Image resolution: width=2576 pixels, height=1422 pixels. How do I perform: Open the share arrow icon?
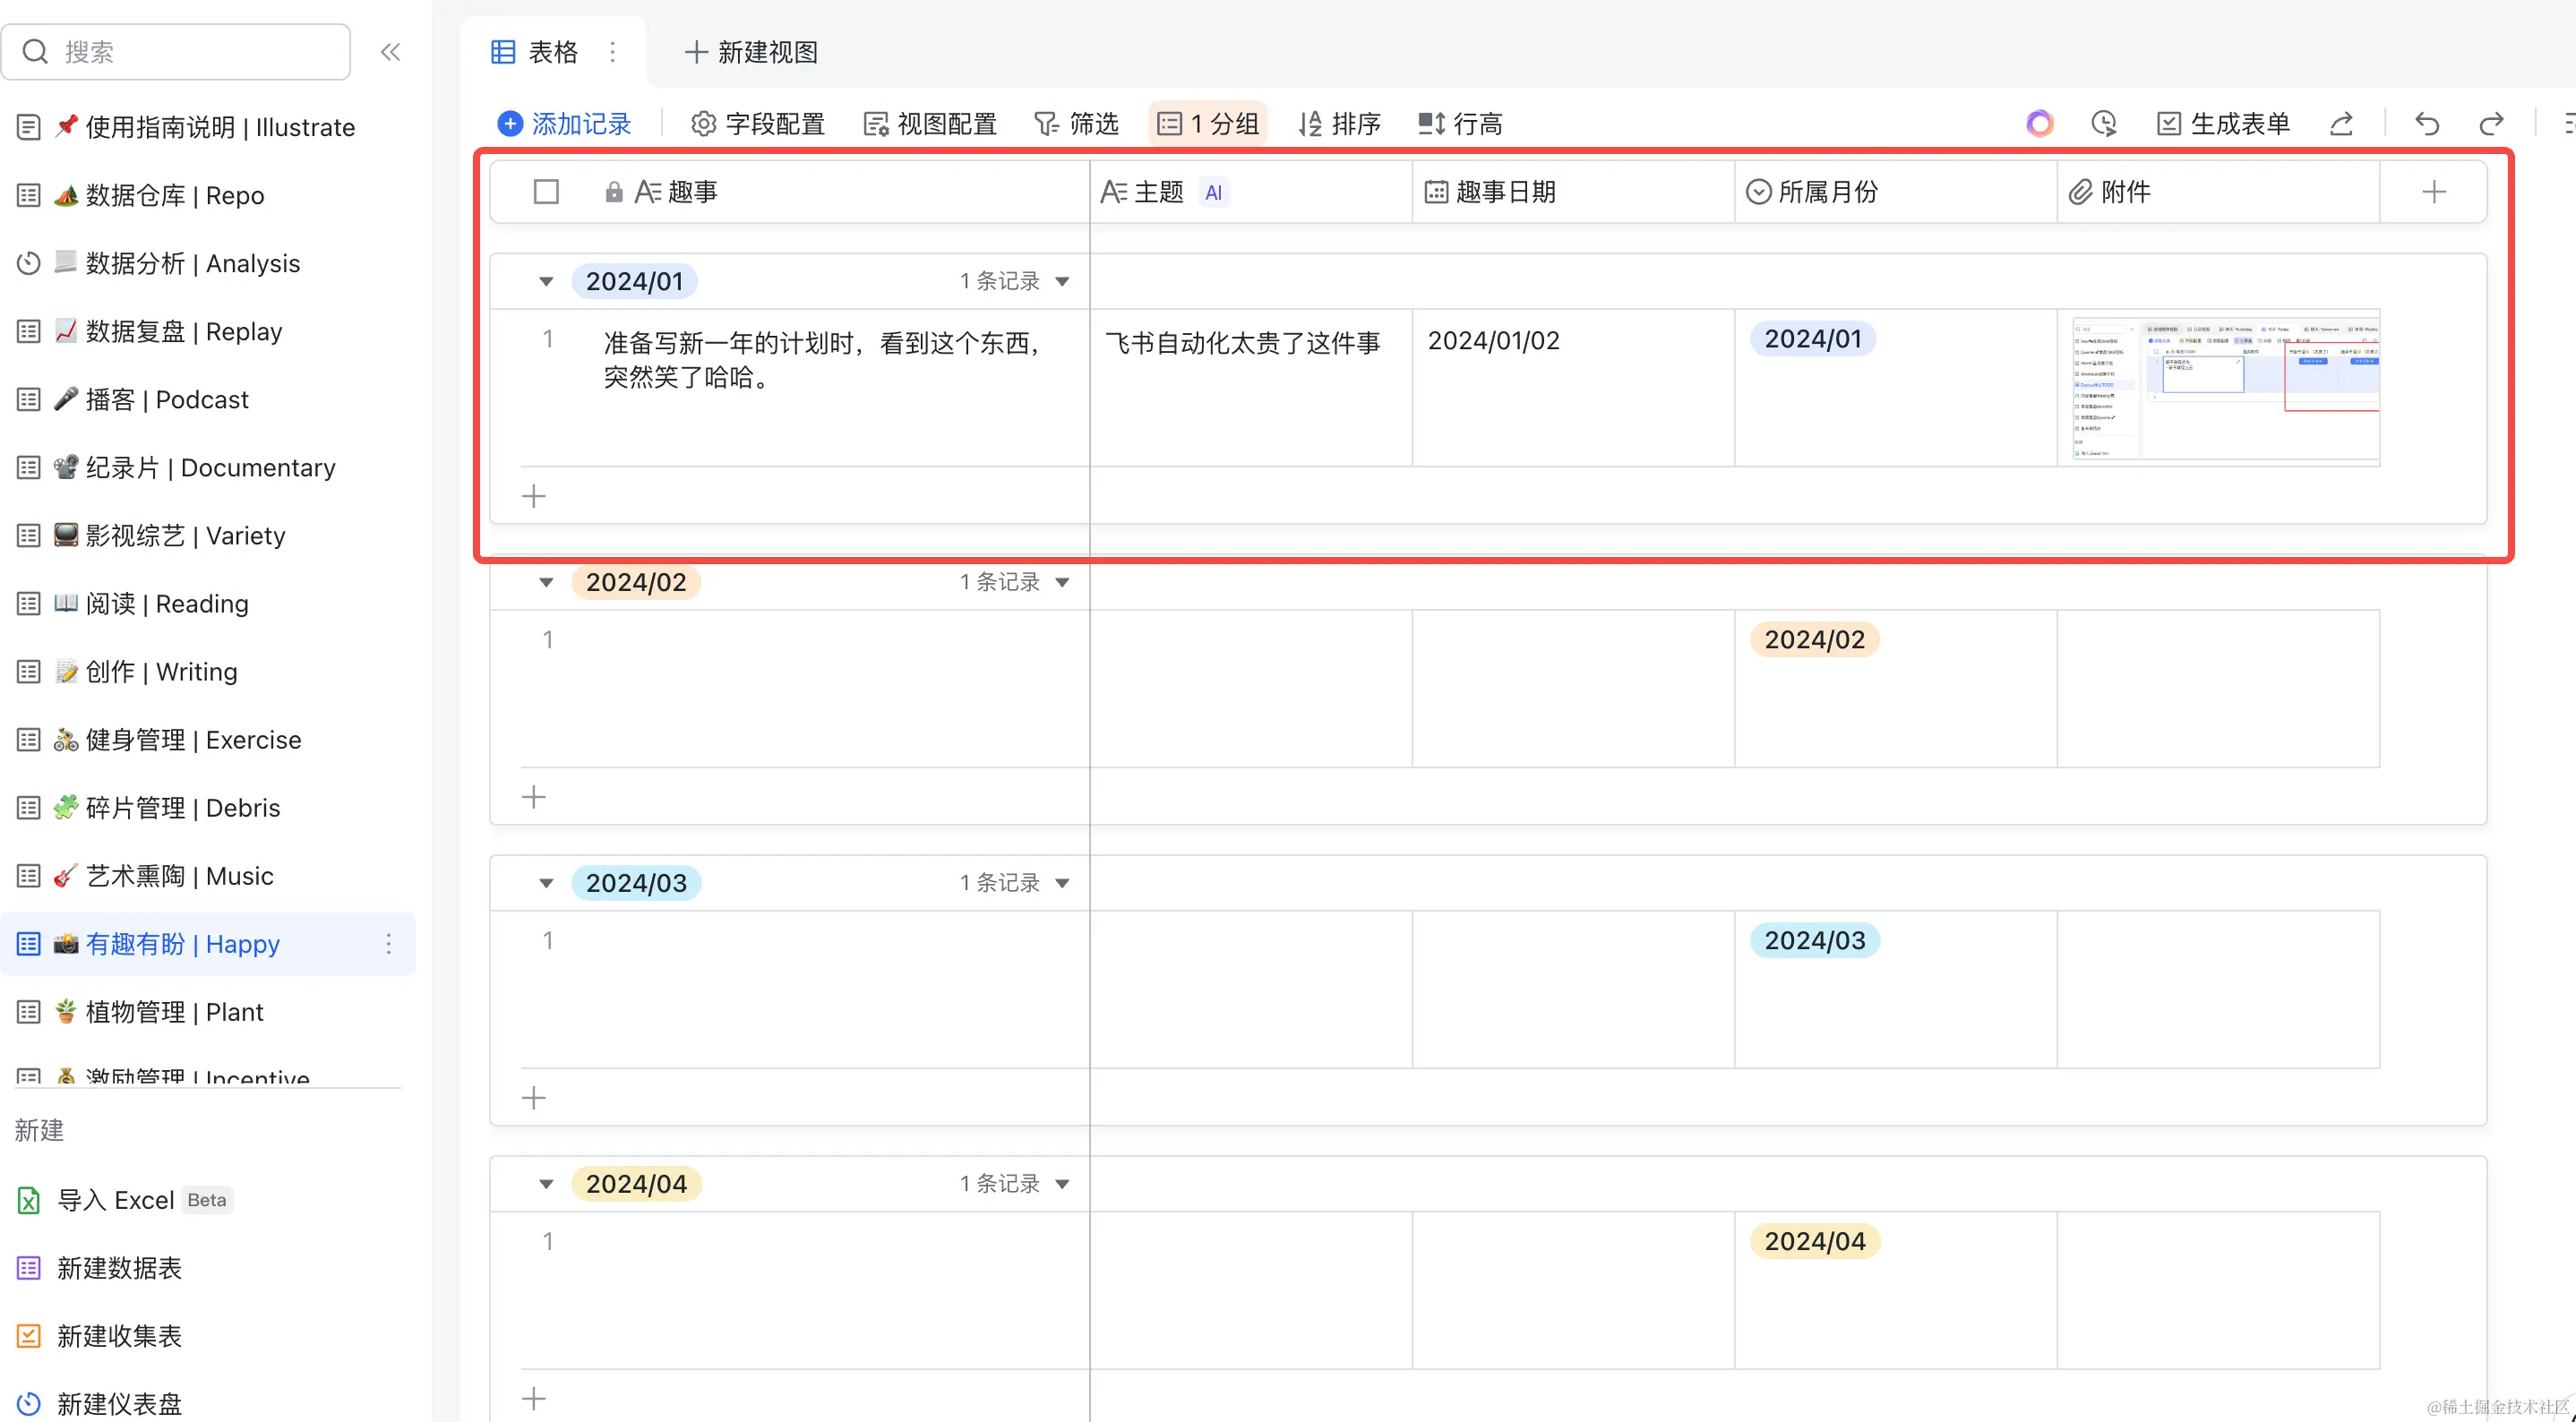point(2341,124)
